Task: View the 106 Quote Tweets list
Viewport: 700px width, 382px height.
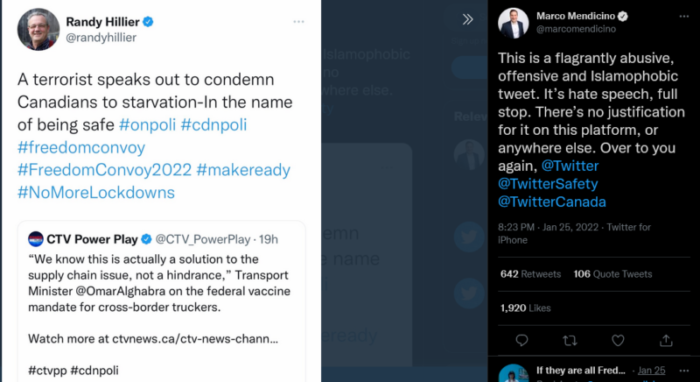Action: pos(613,274)
